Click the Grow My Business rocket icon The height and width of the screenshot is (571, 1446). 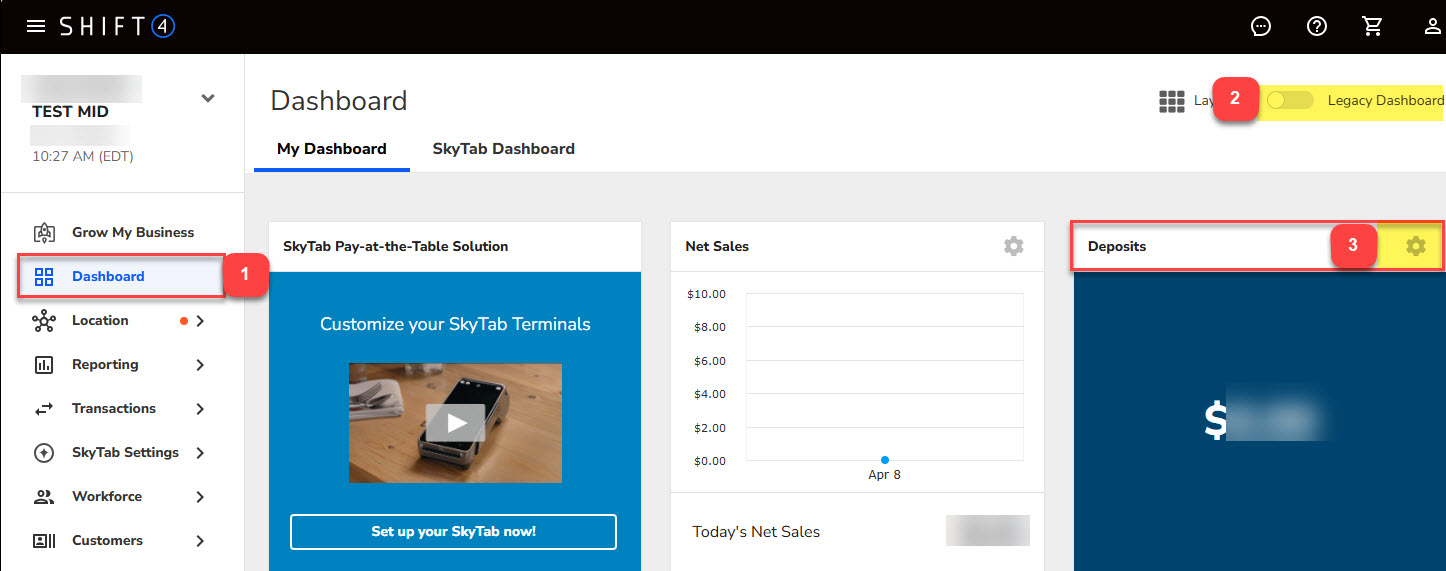pos(44,232)
